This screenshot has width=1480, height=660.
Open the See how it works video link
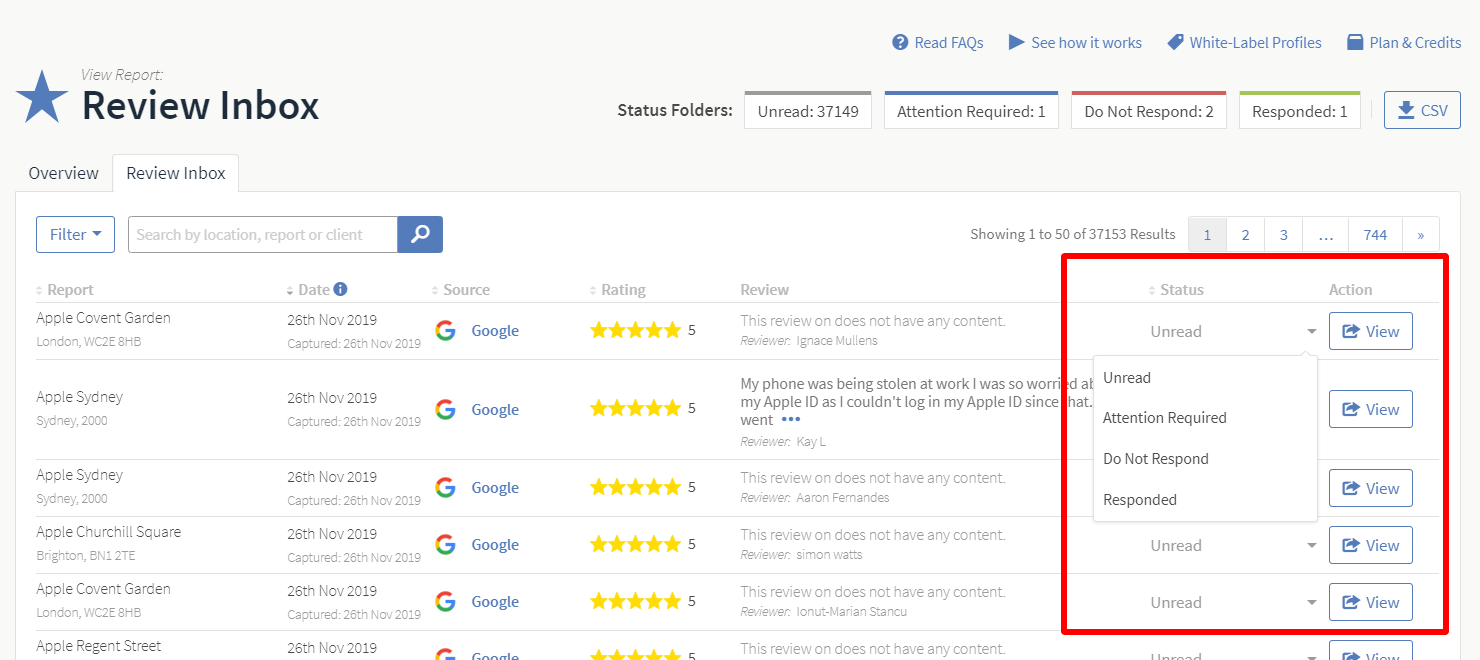tap(1075, 42)
